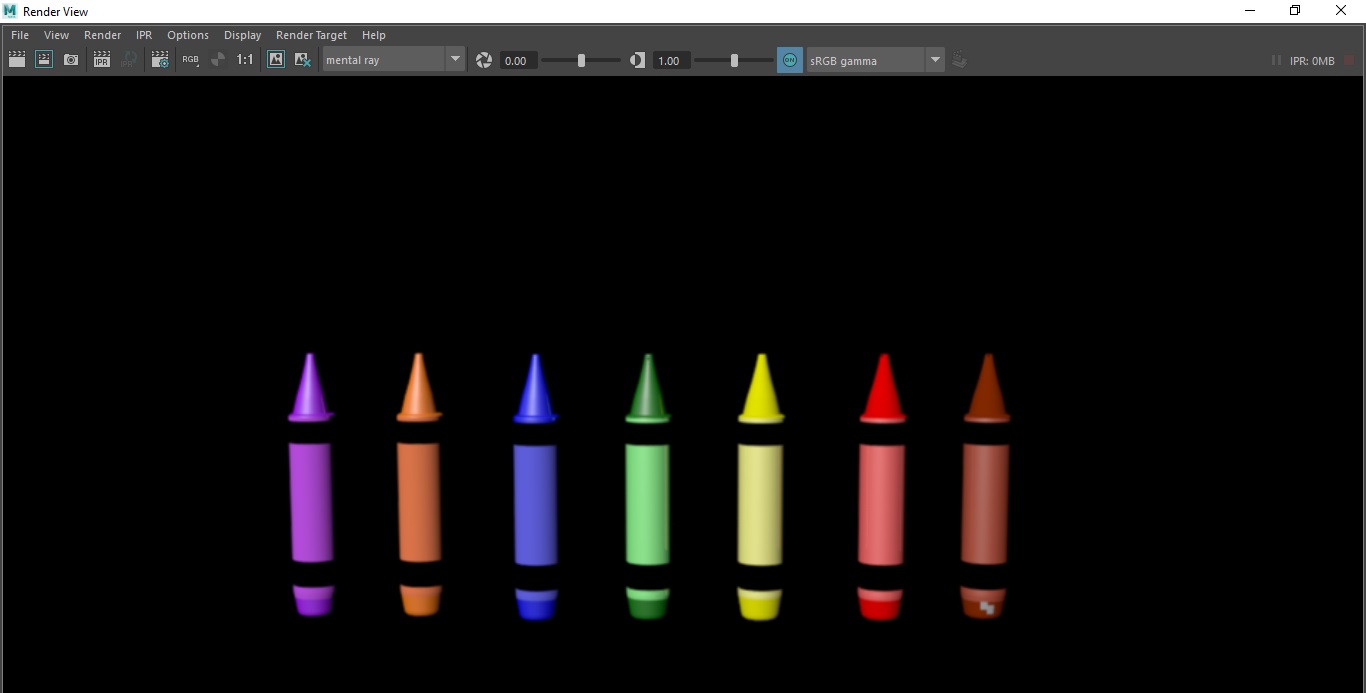Start an IPR render

(102, 59)
